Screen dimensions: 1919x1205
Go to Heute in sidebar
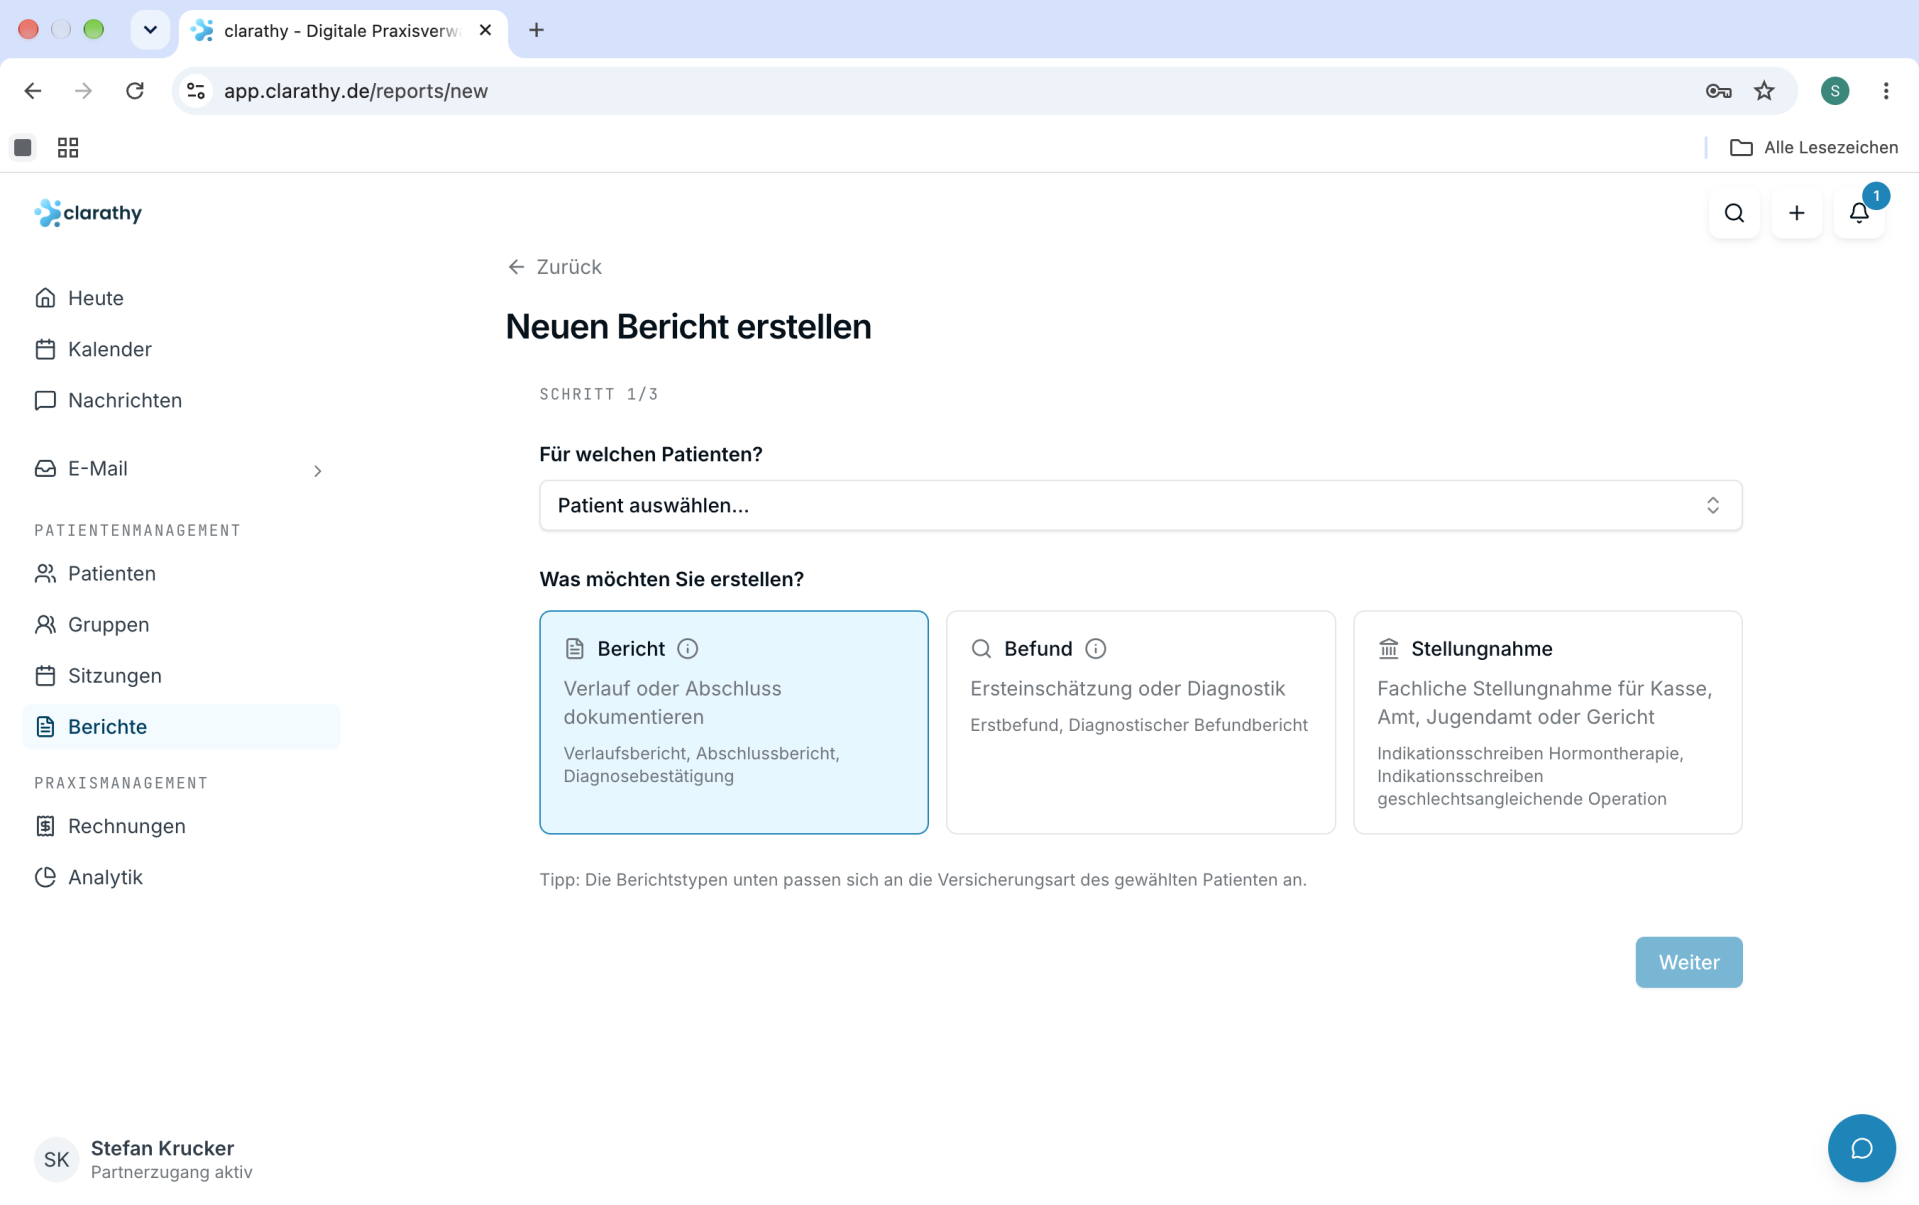pyautogui.click(x=180, y=298)
